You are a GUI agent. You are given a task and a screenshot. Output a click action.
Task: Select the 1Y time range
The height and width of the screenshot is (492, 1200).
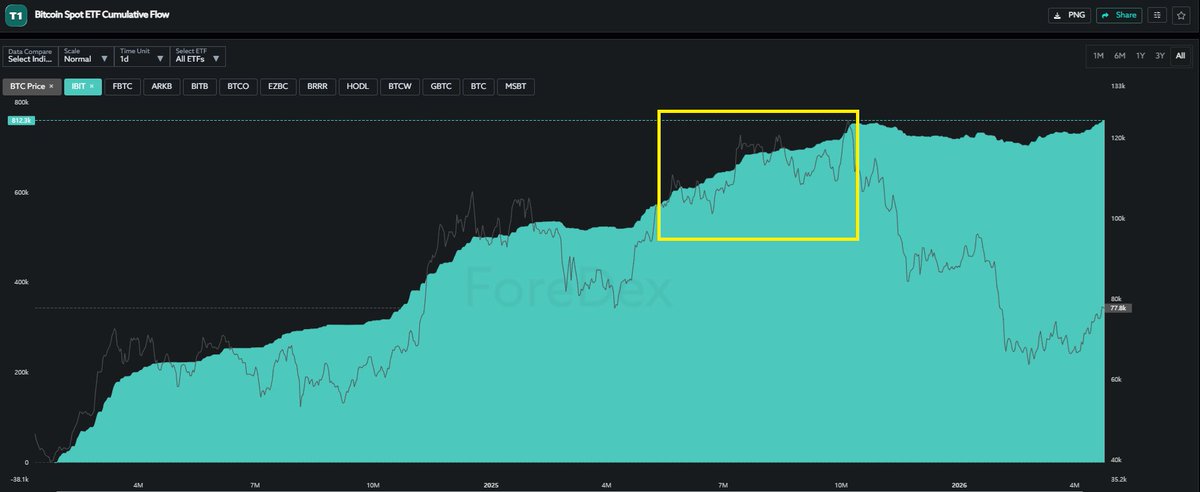click(1140, 55)
